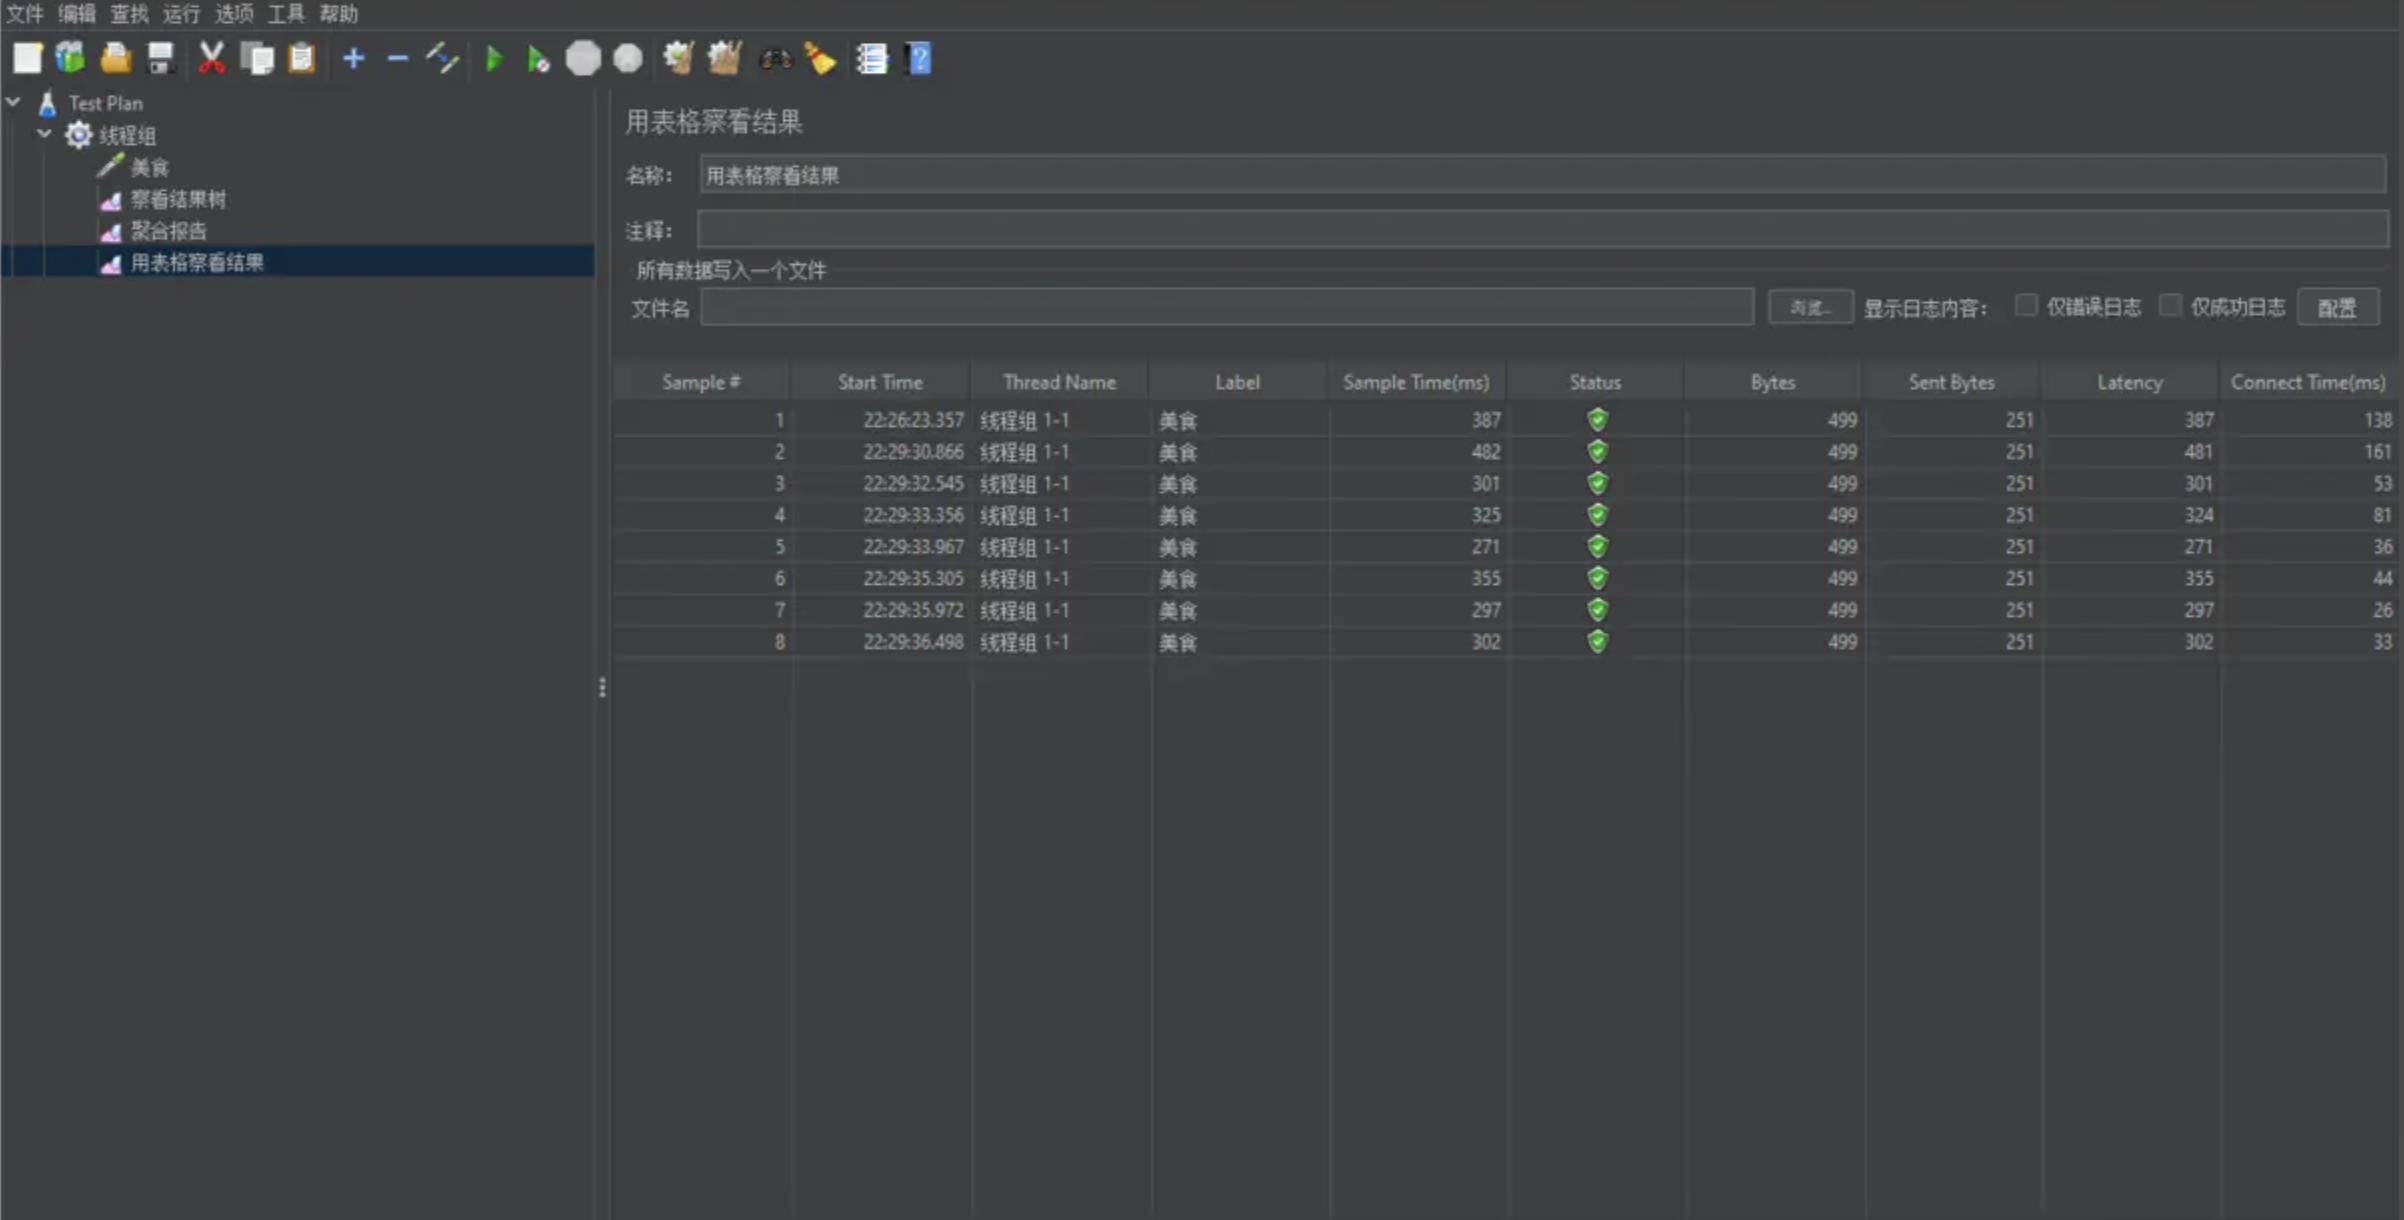Click Start no pauses icon

tap(538, 60)
